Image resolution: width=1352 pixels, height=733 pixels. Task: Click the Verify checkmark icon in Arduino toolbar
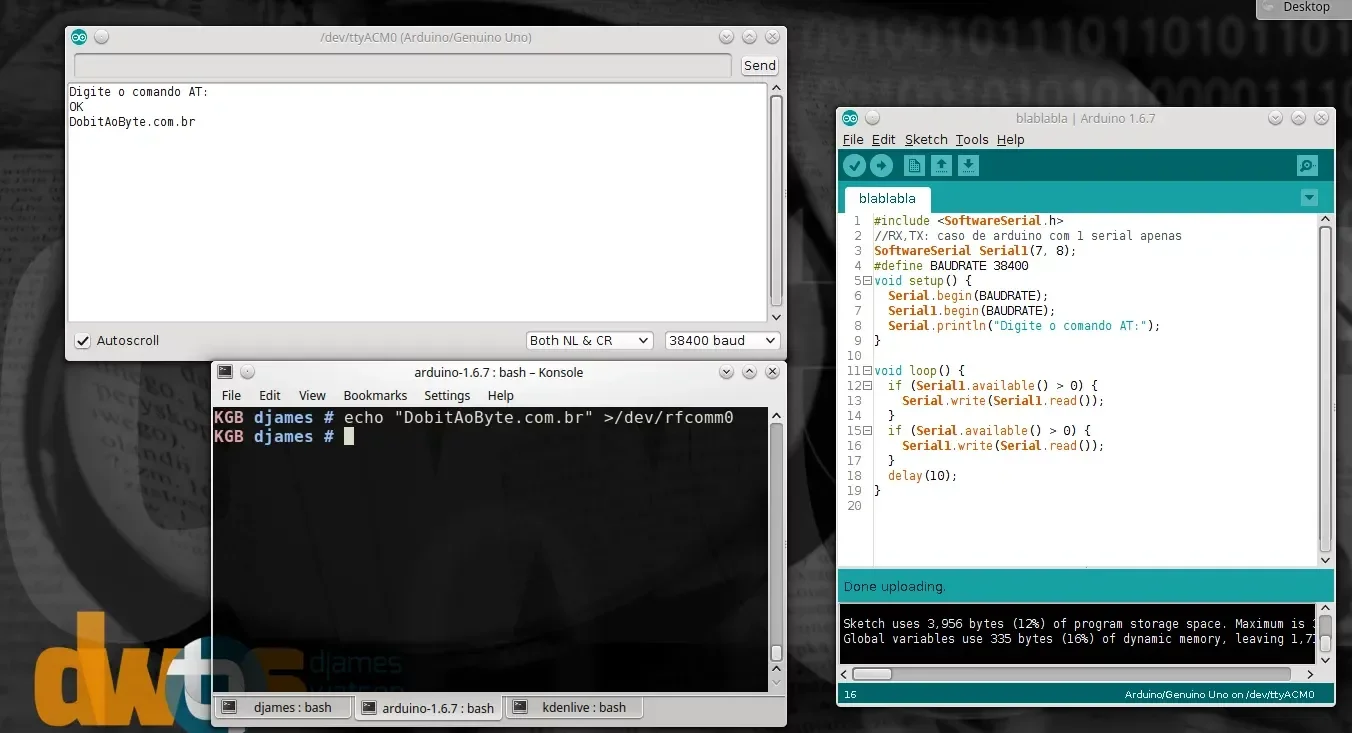tap(854, 166)
